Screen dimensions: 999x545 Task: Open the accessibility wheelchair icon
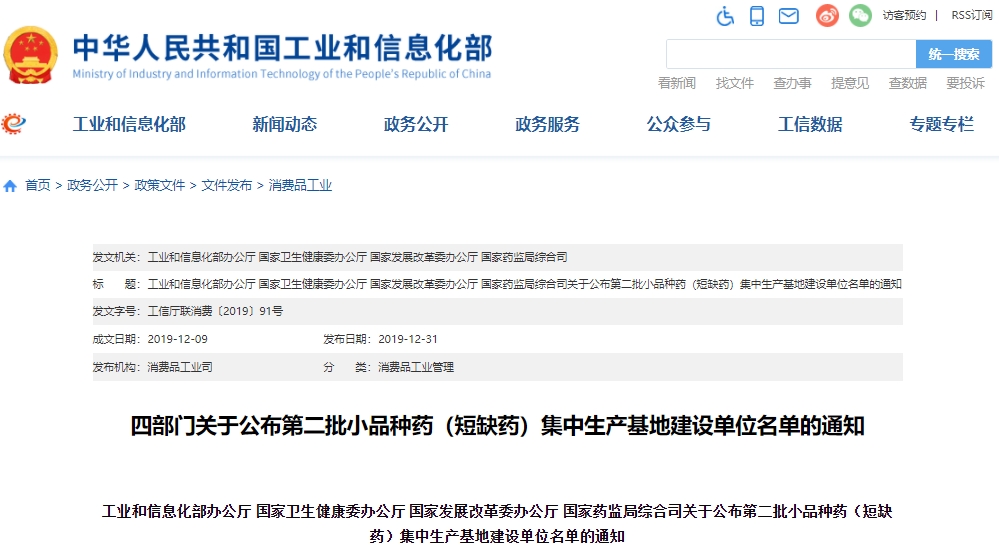(x=724, y=15)
